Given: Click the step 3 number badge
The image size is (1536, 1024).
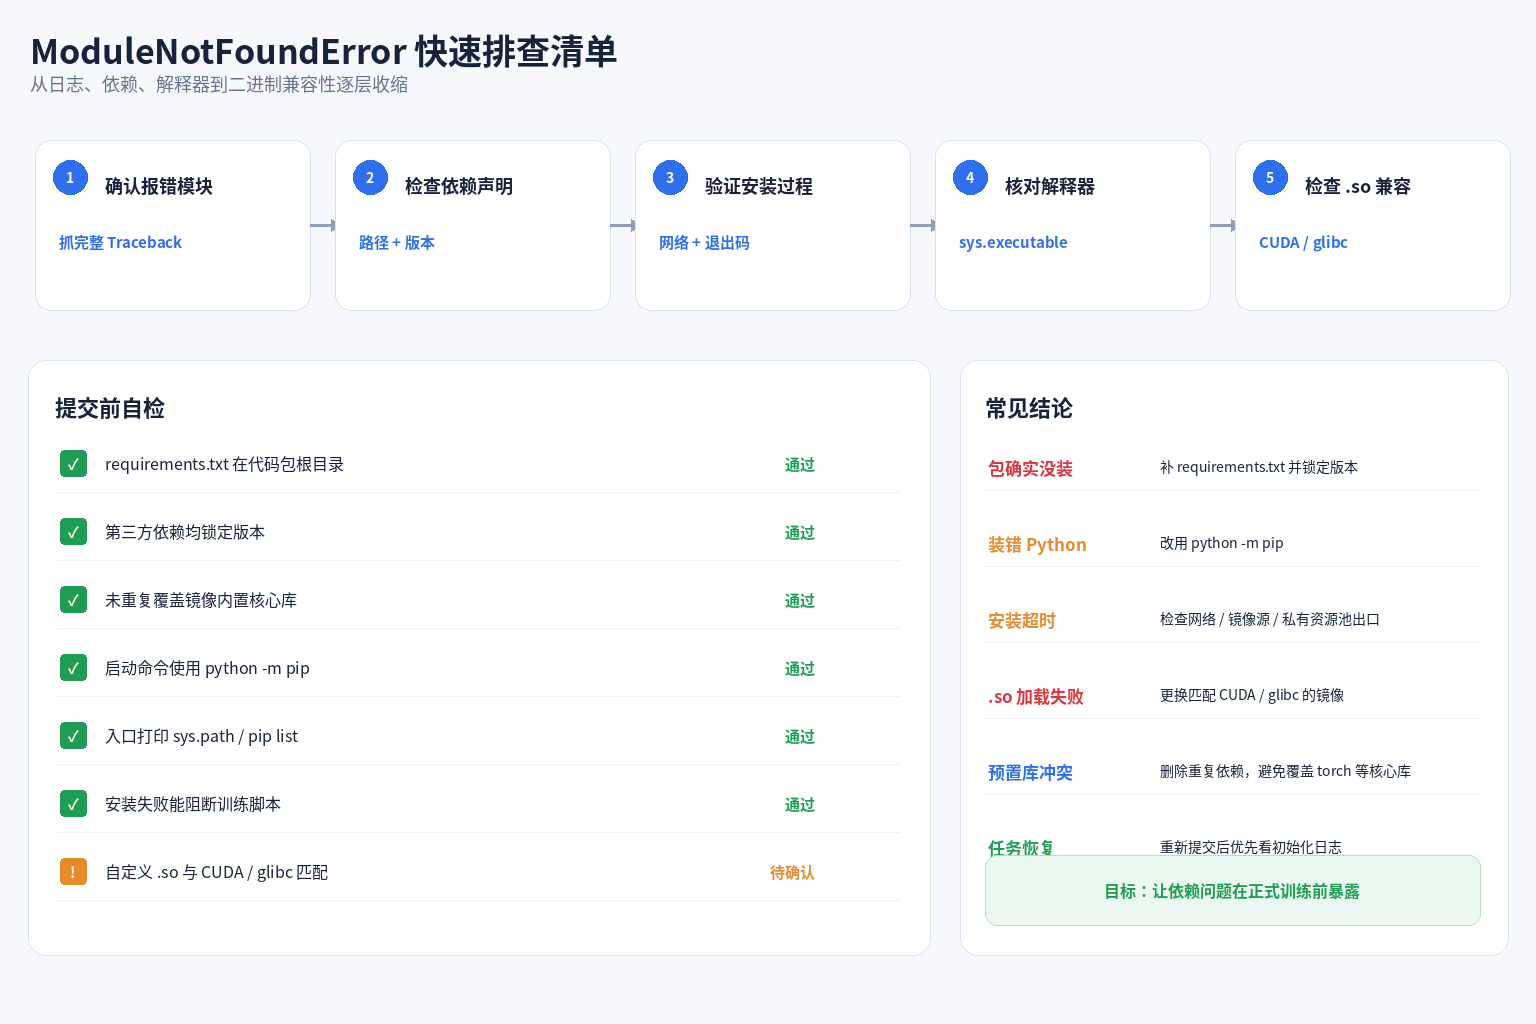Looking at the screenshot, I should [x=670, y=178].
